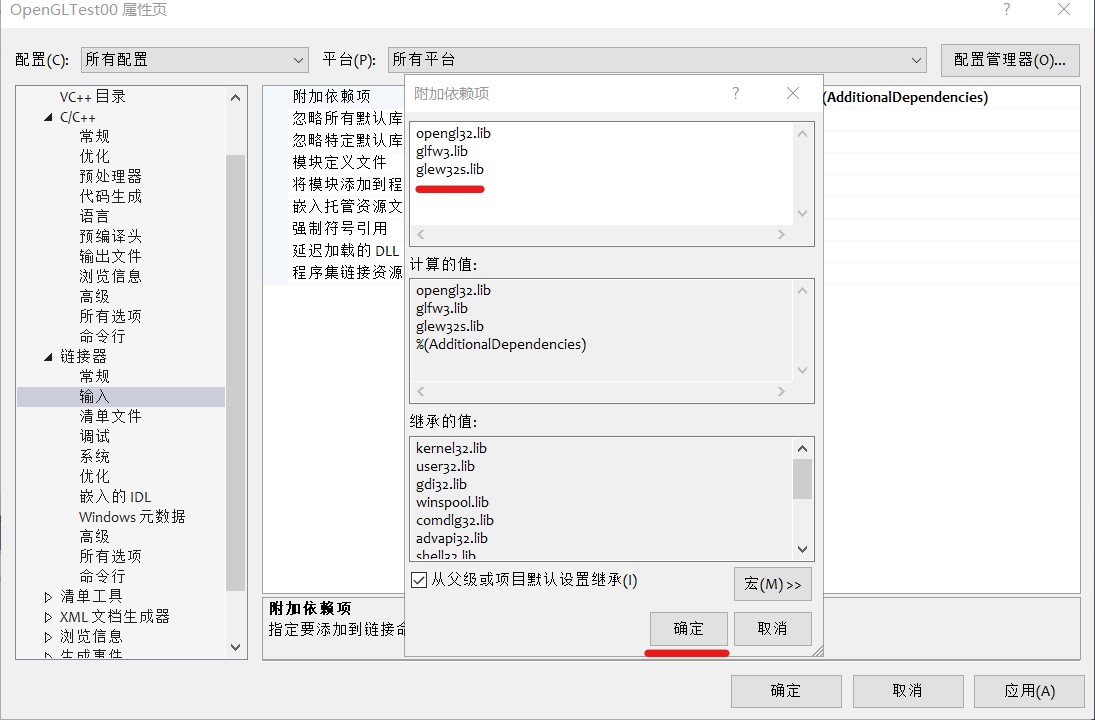Expand the 清单工具 tree node
This screenshot has height=720, width=1095.
tap(47, 596)
